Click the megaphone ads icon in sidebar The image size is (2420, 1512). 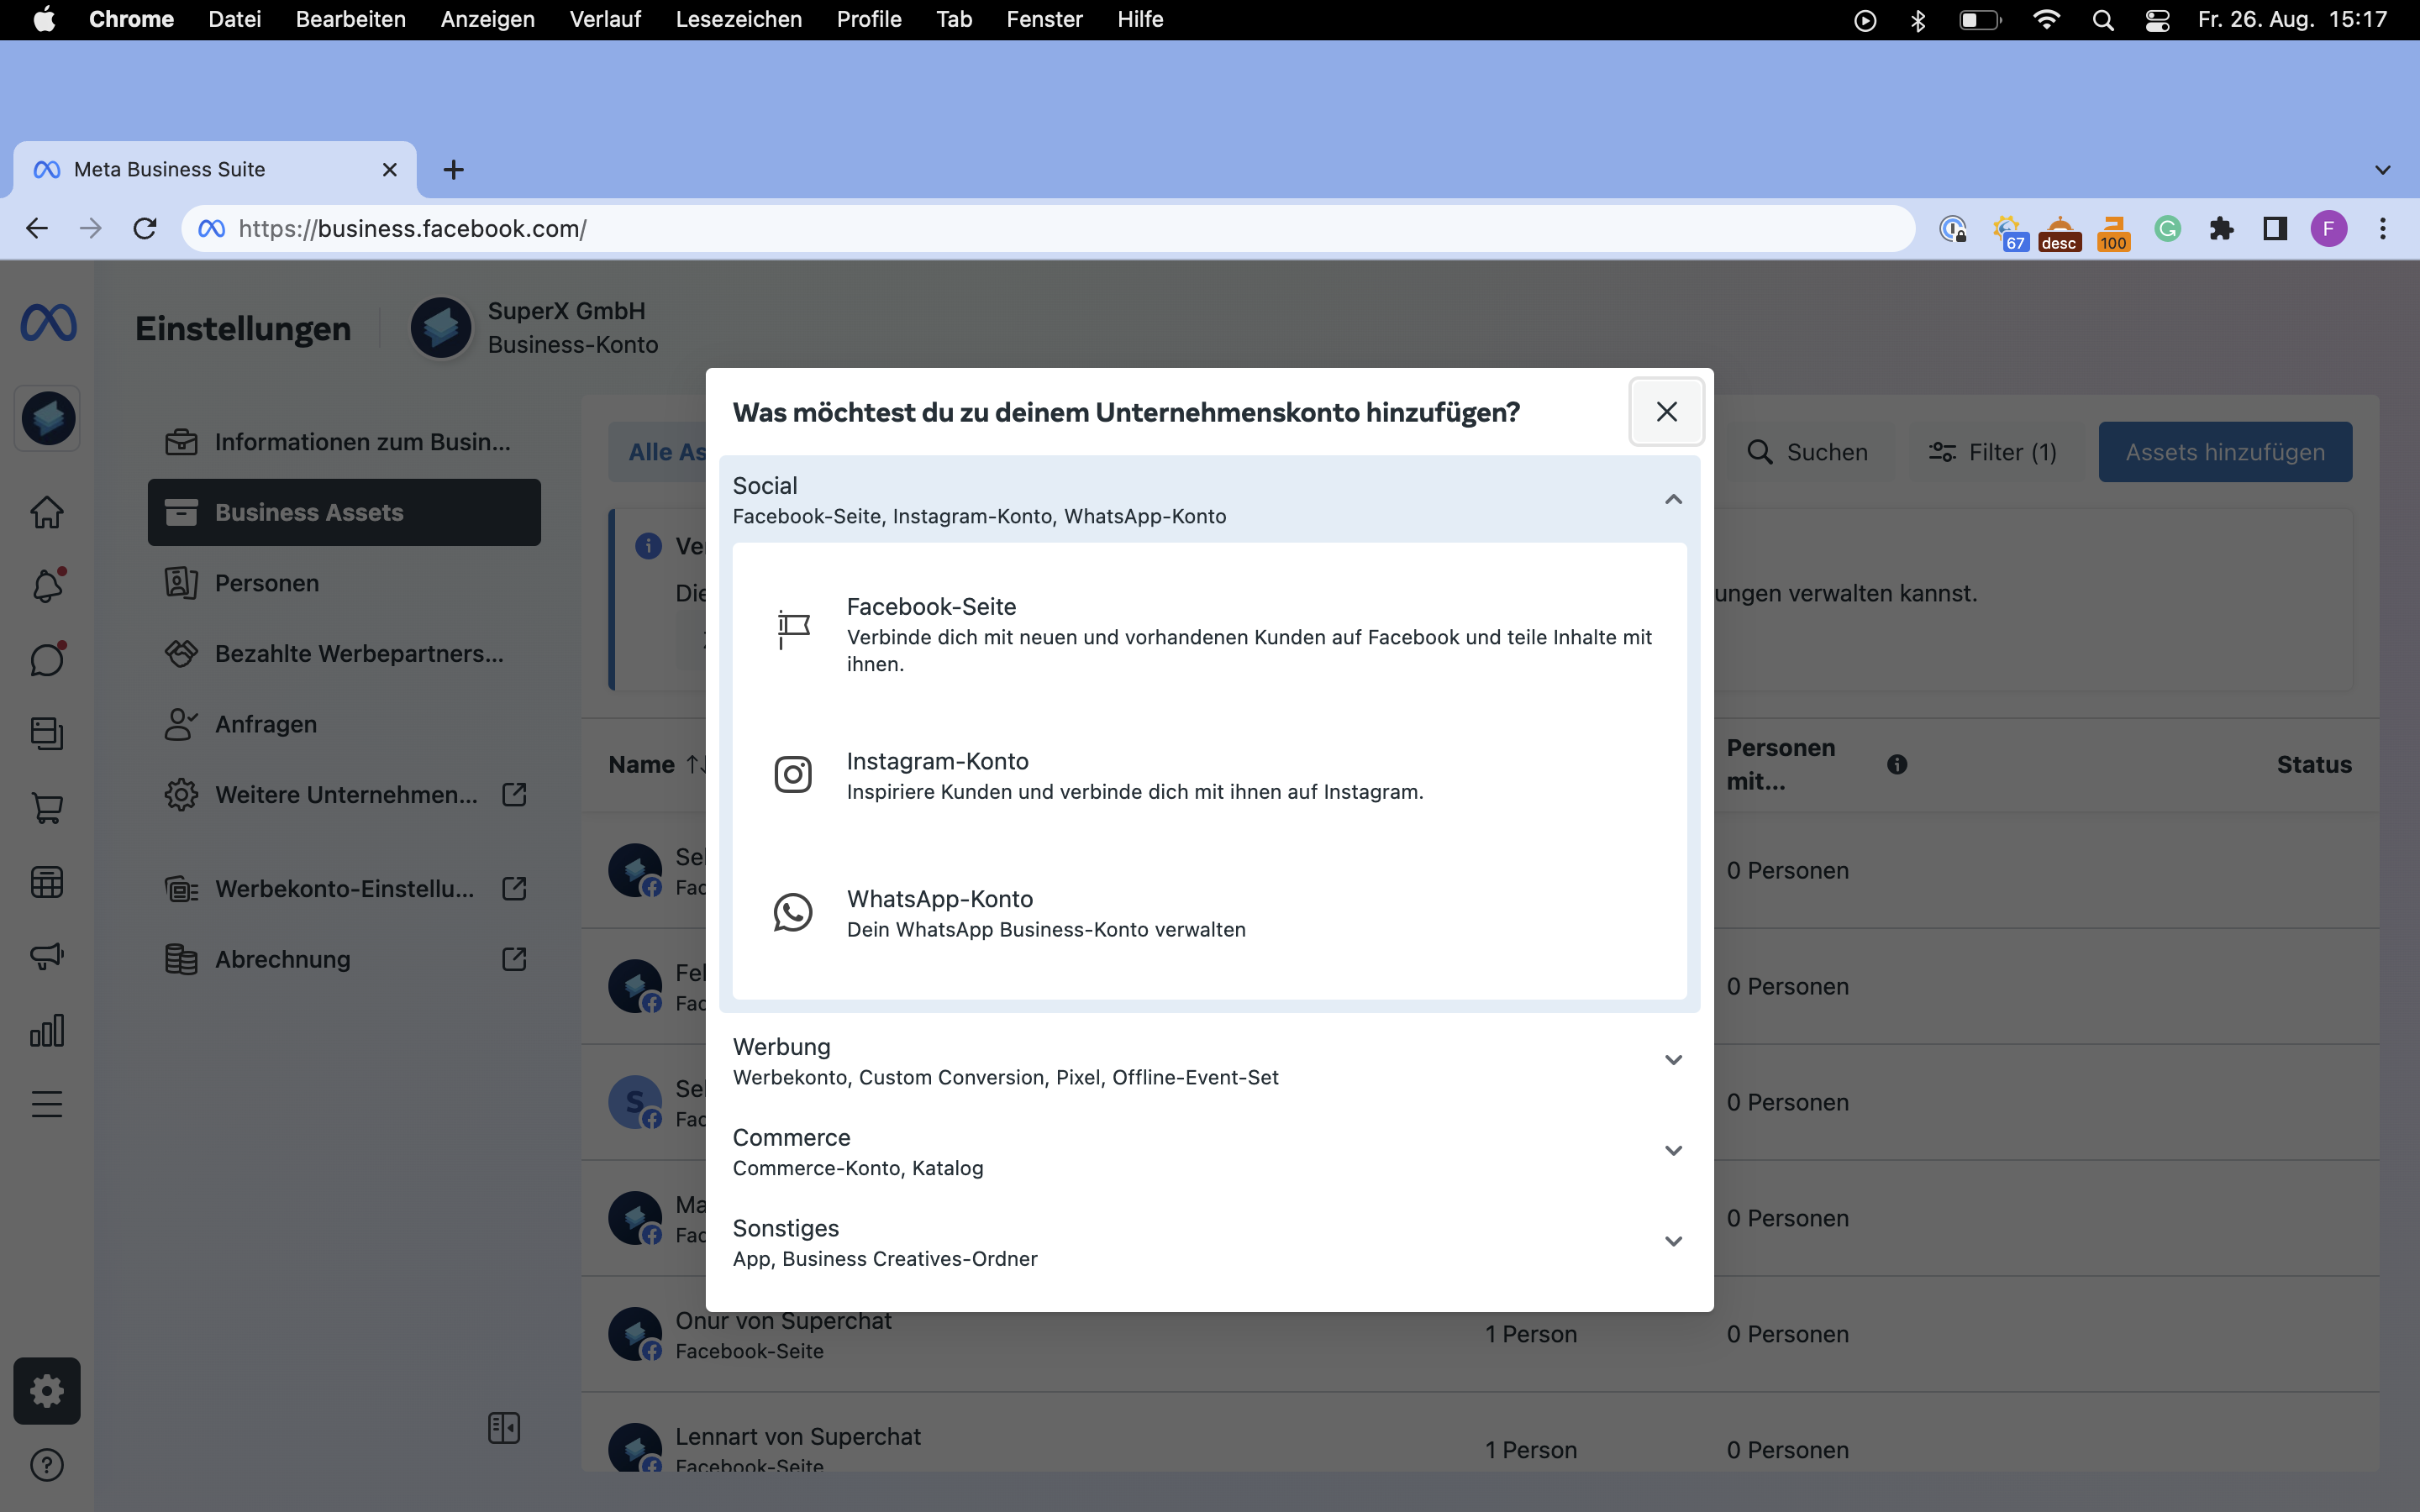(47, 956)
